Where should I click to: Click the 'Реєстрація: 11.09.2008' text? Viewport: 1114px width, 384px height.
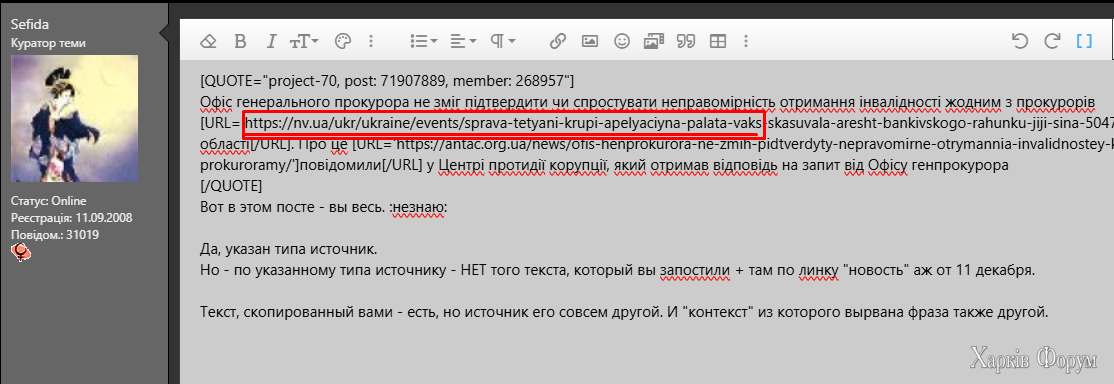pyautogui.click(x=71, y=218)
